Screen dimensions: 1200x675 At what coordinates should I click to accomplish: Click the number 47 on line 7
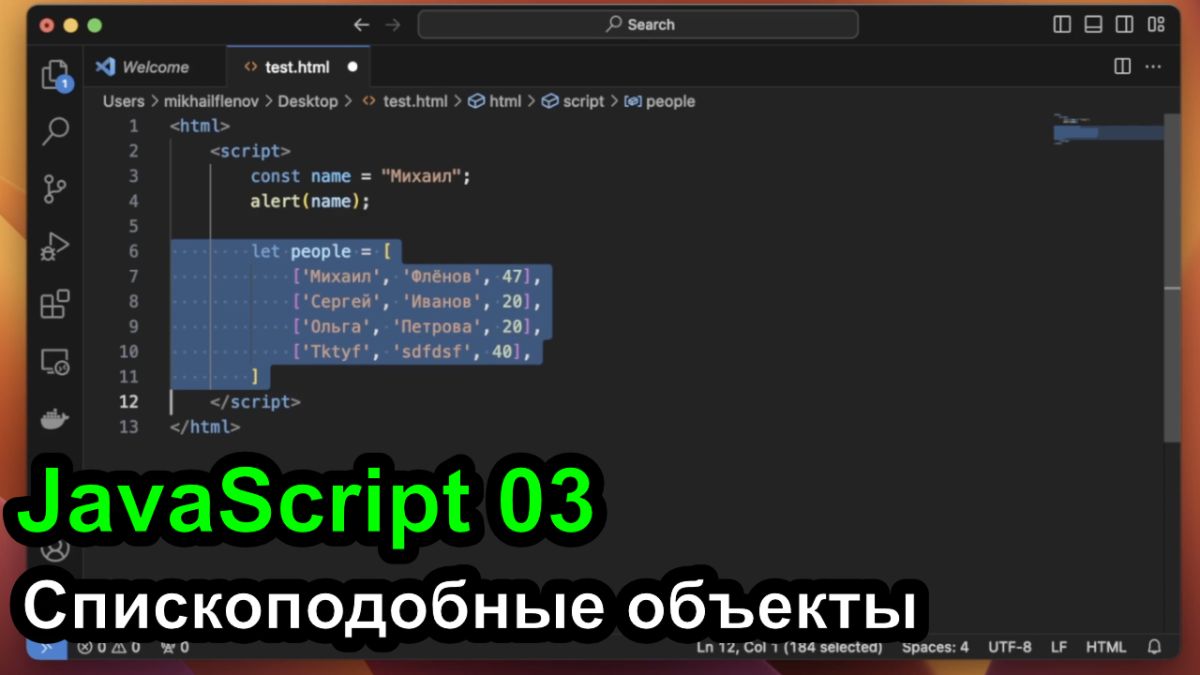(512, 276)
